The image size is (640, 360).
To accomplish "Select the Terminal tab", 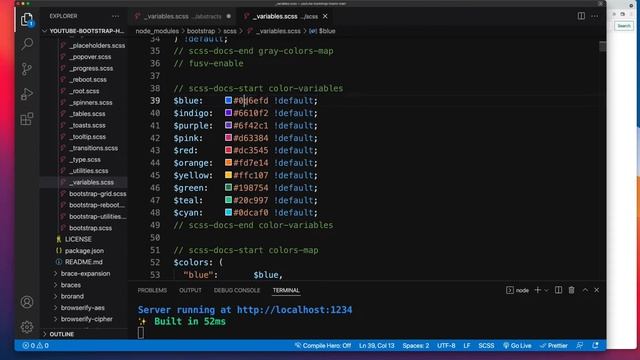I will pyautogui.click(x=286, y=290).
